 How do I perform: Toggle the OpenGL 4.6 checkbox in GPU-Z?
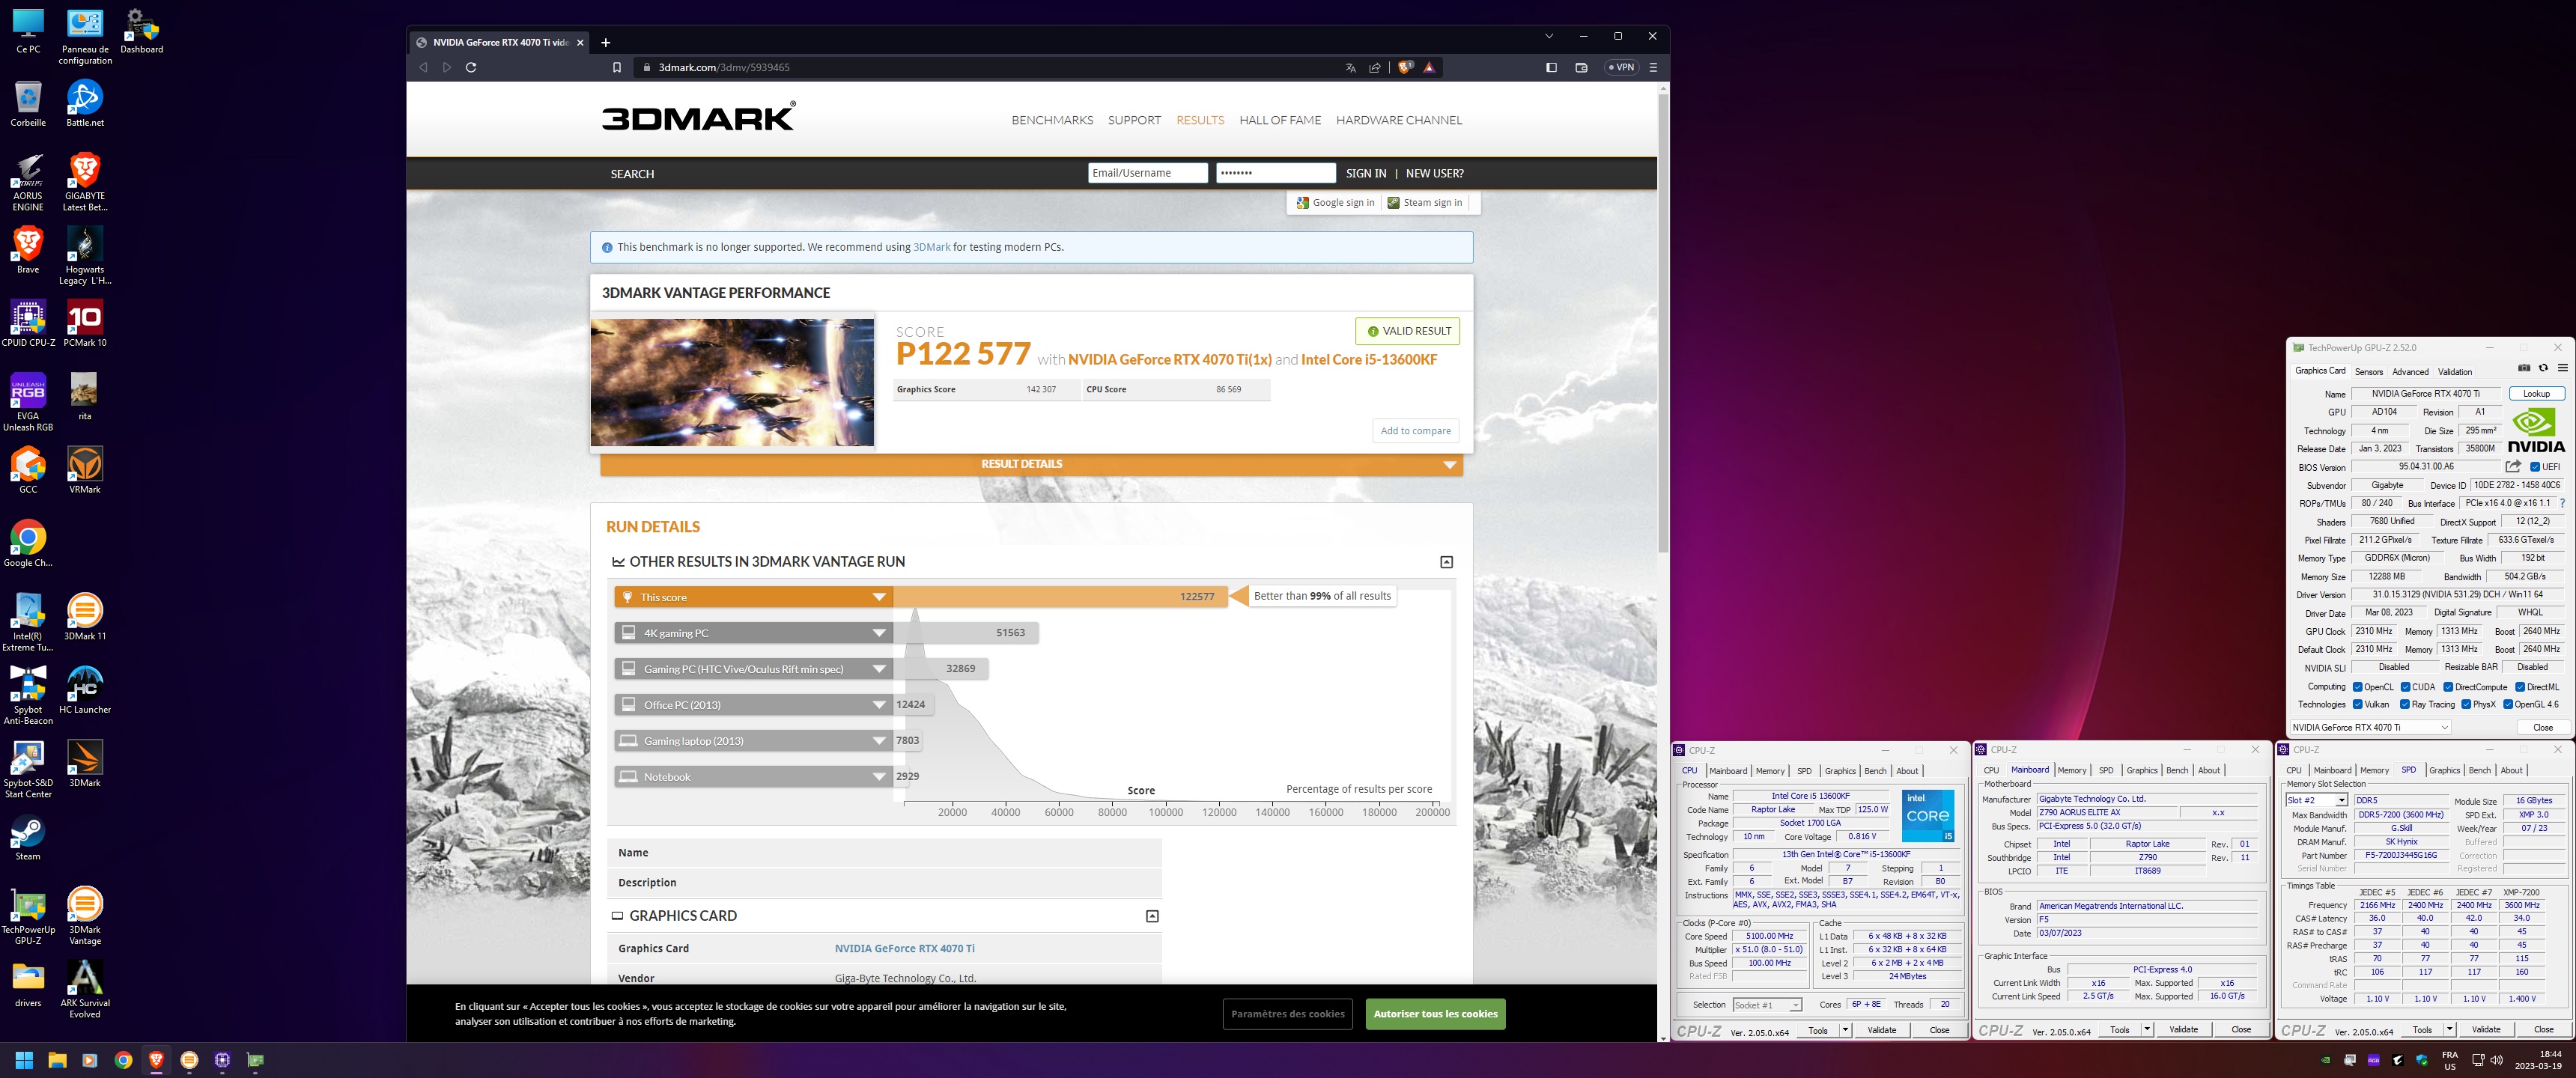pos(2508,705)
